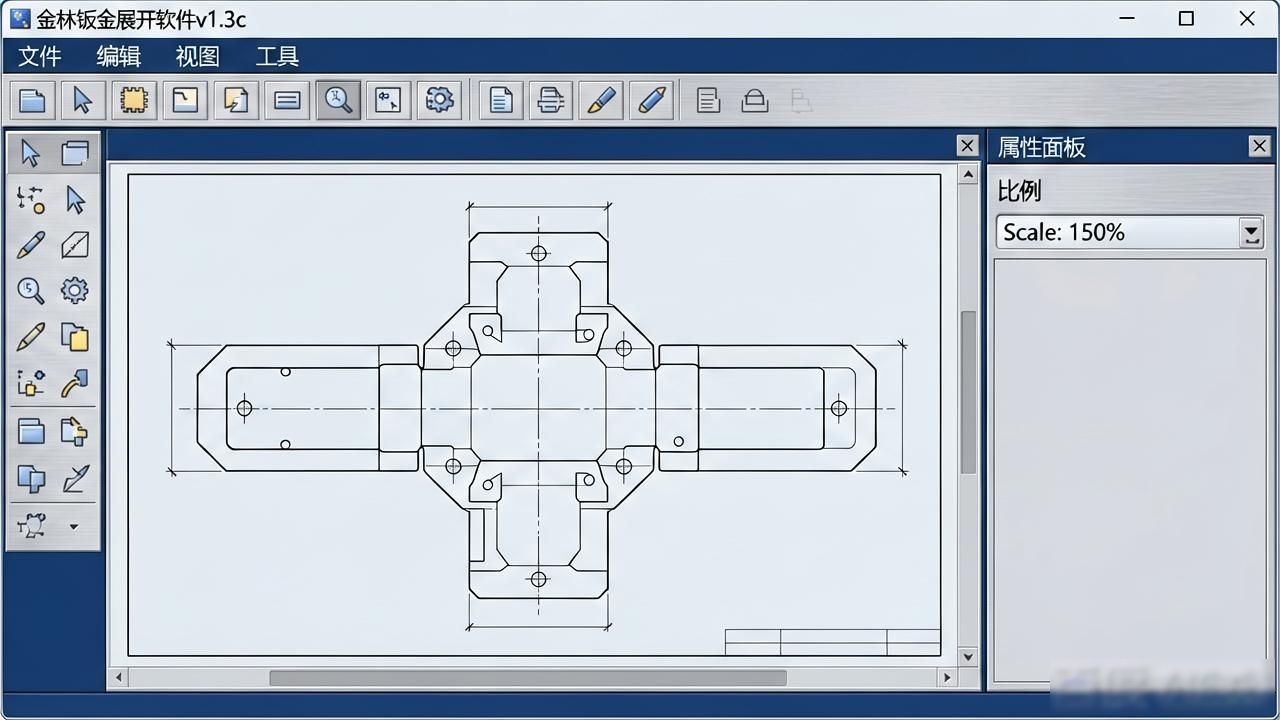1280x720 pixels.
Task: Click the stacked windows icon in left palette
Action: pos(75,153)
